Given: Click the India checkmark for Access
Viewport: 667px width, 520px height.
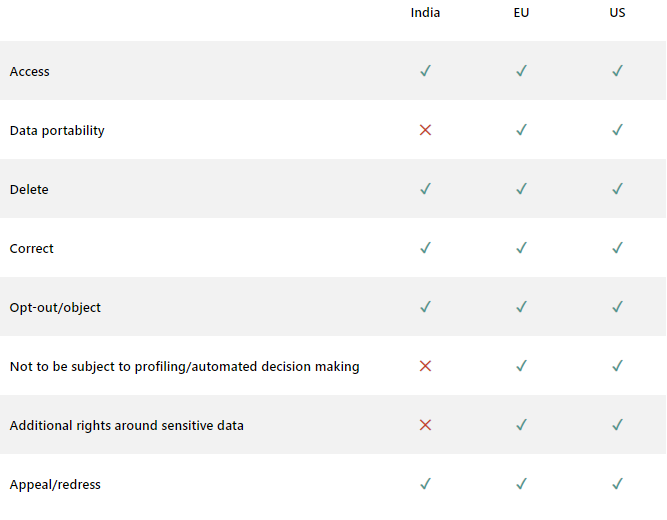Looking at the screenshot, I should (425, 71).
